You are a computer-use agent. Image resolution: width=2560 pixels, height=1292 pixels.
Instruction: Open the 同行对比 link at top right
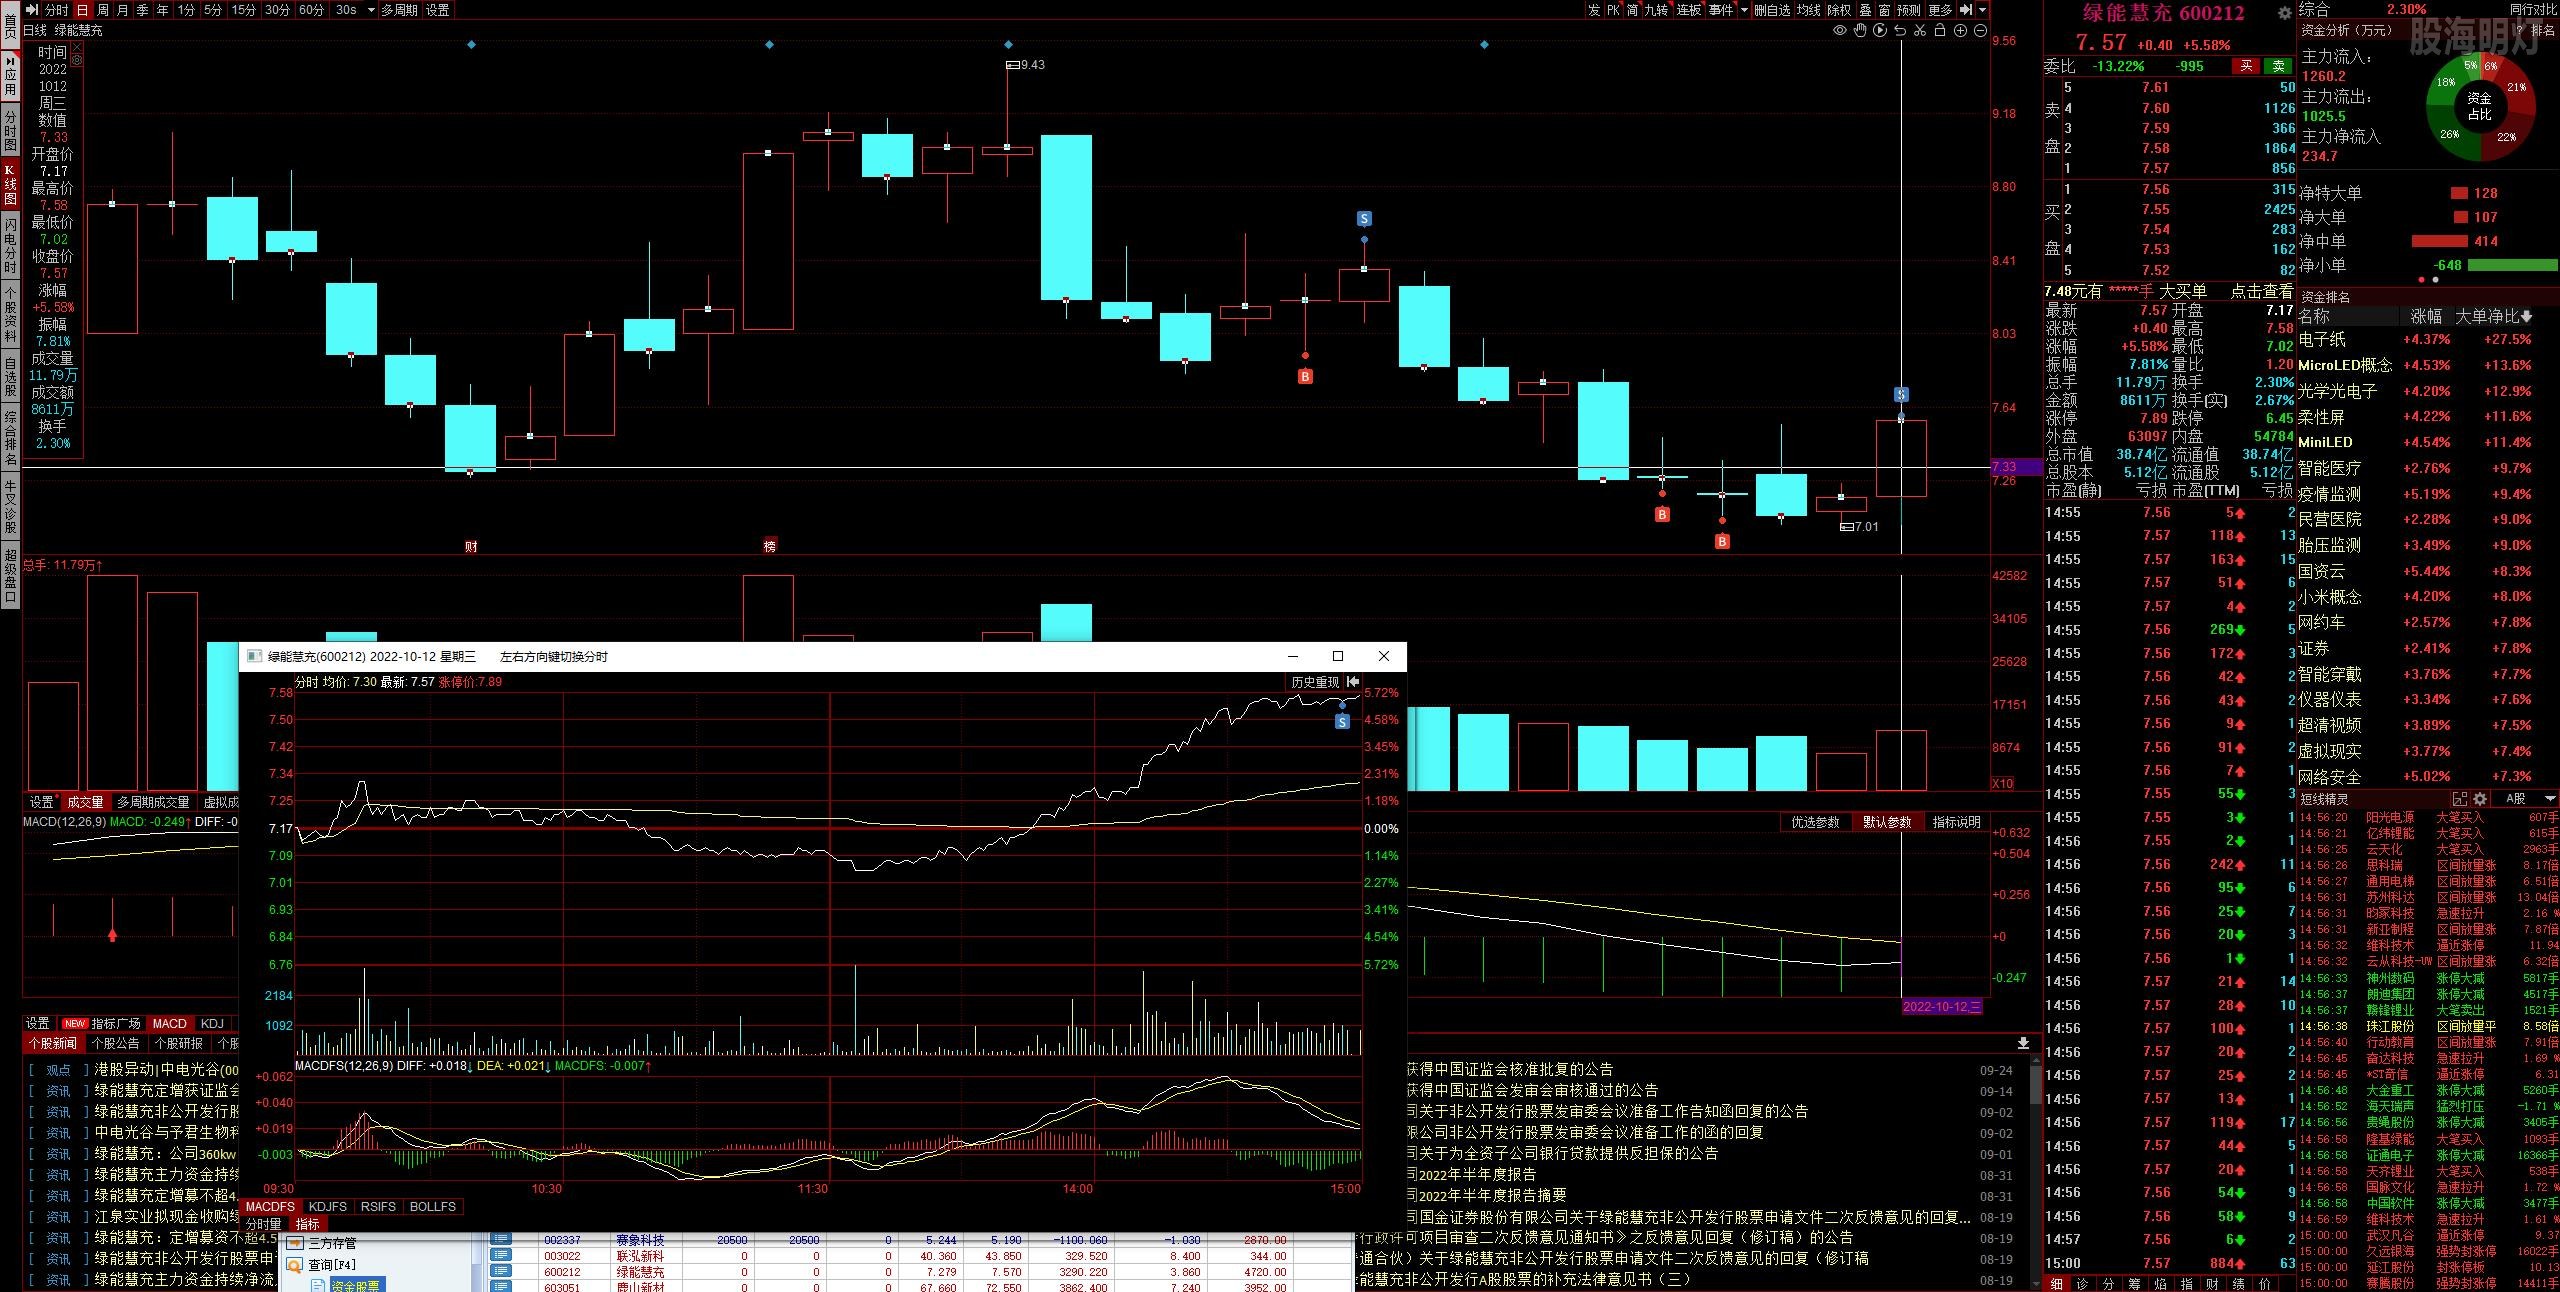pyautogui.click(x=2532, y=9)
